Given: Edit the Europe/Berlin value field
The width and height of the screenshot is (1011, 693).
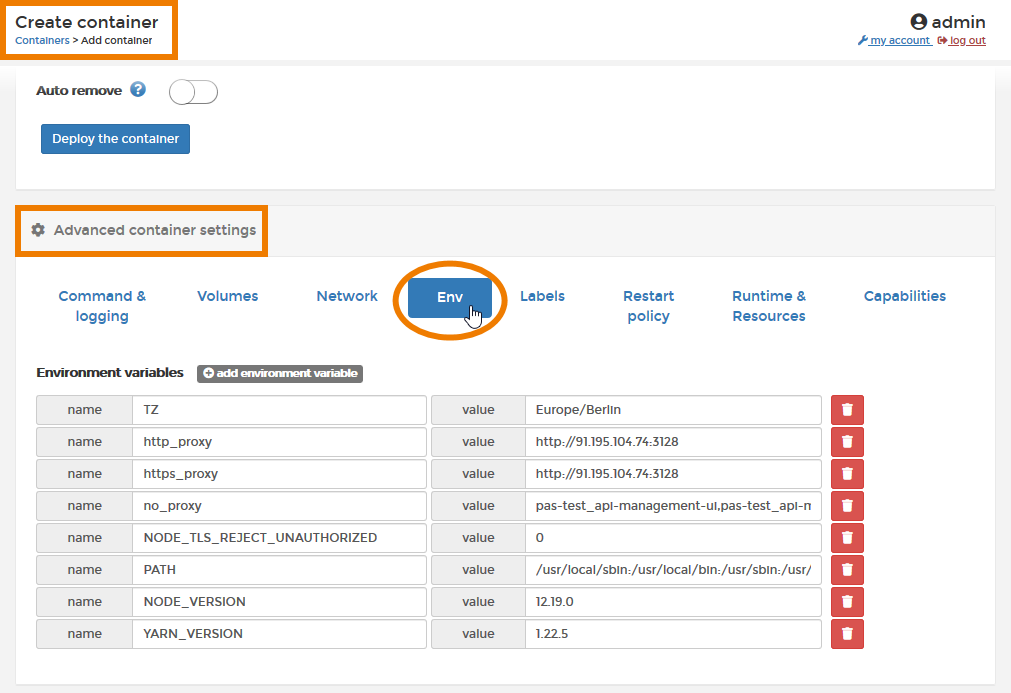Looking at the screenshot, I should click(x=673, y=410).
